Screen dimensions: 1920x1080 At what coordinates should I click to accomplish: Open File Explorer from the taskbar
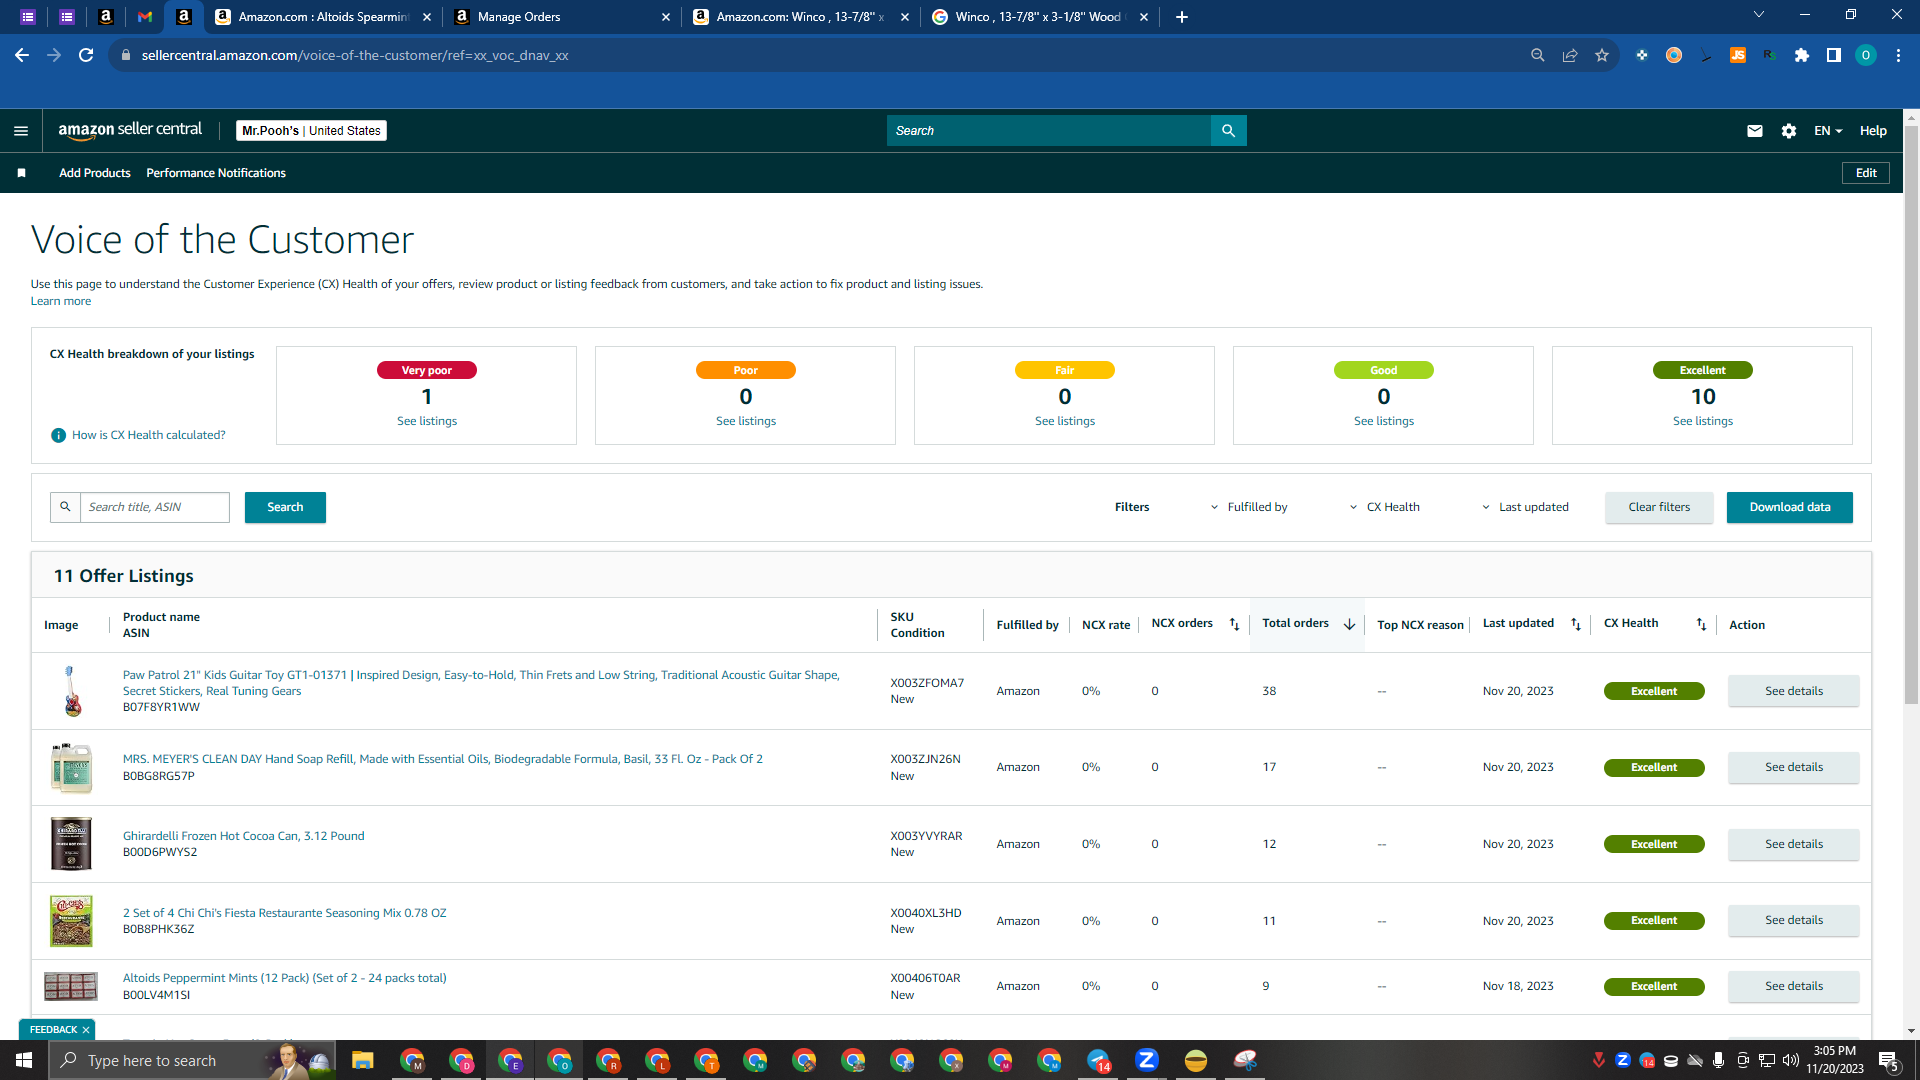pos(362,1060)
